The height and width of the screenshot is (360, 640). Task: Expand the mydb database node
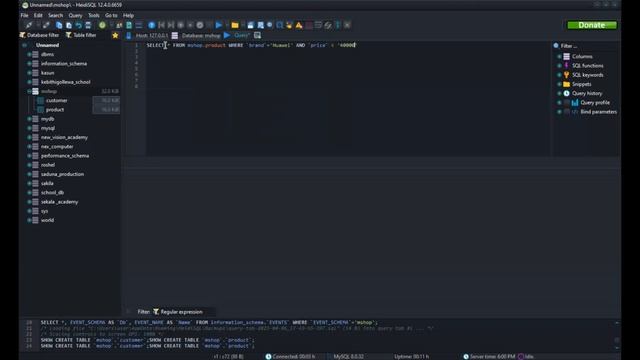click(29, 119)
